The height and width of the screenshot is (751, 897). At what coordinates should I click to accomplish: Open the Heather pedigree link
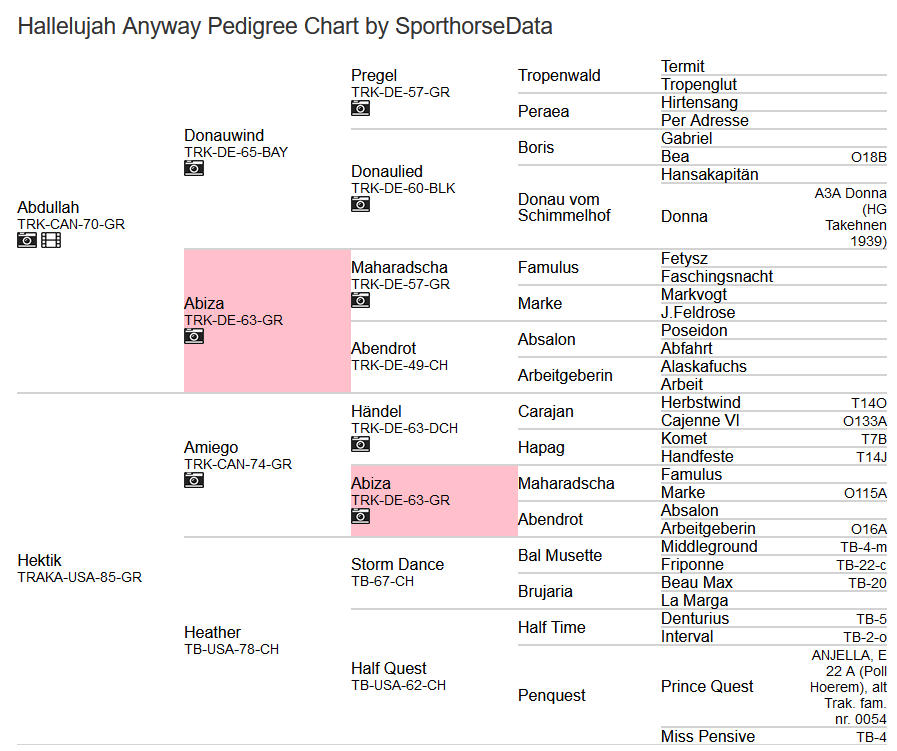point(212,632)
